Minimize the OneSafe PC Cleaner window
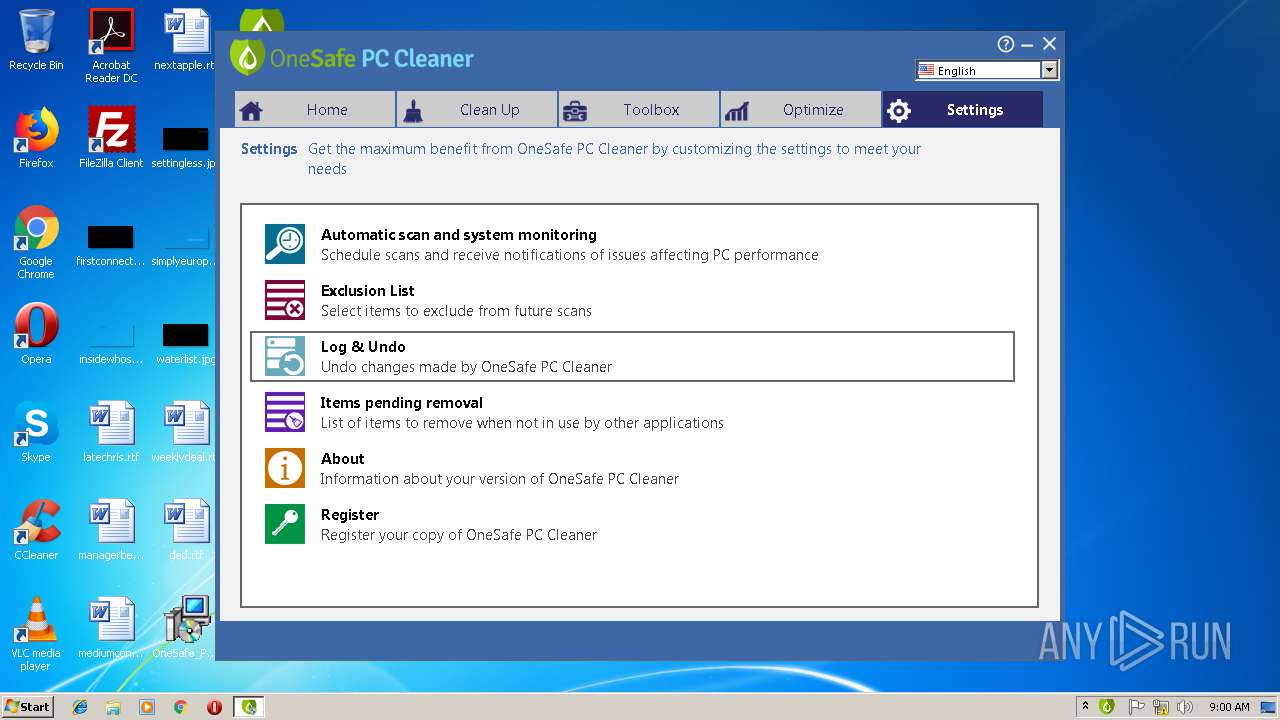The image size is (1280, 720). pos(1028,44)
